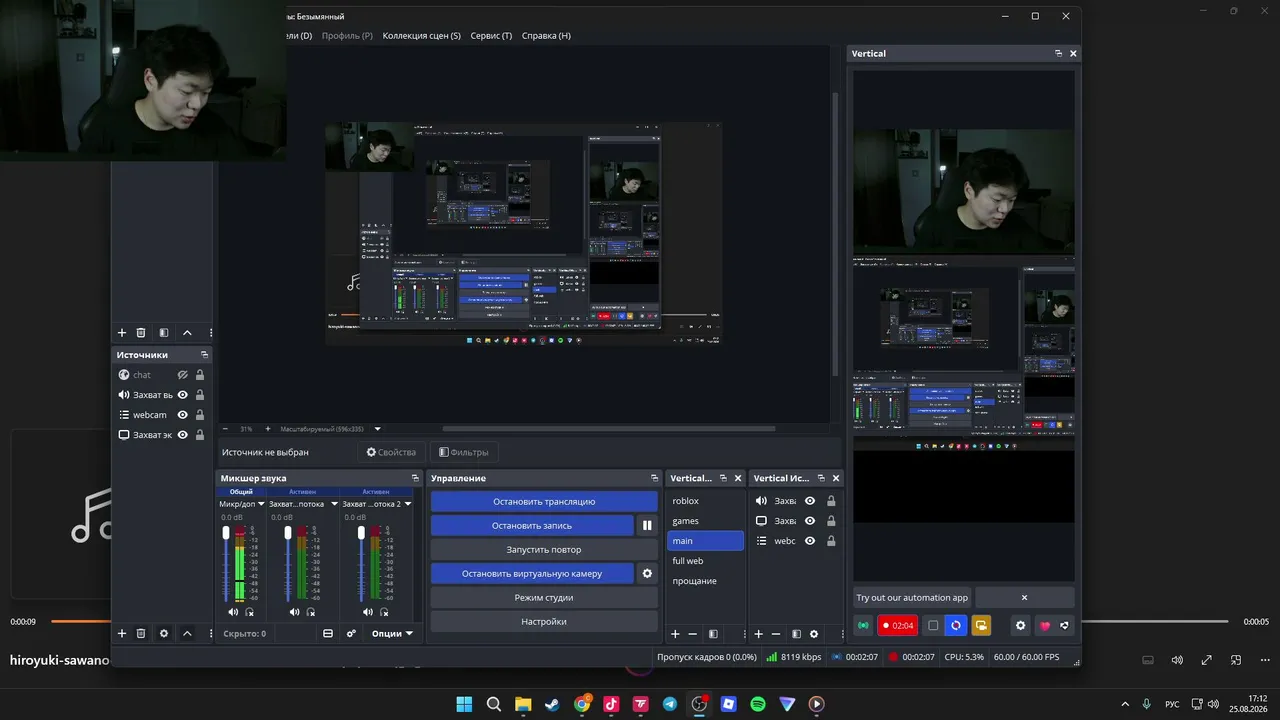Open virtual camera settings gear
Viewport: 1280px width, 720px height.
pyautogui.click(x=647, y=573)
